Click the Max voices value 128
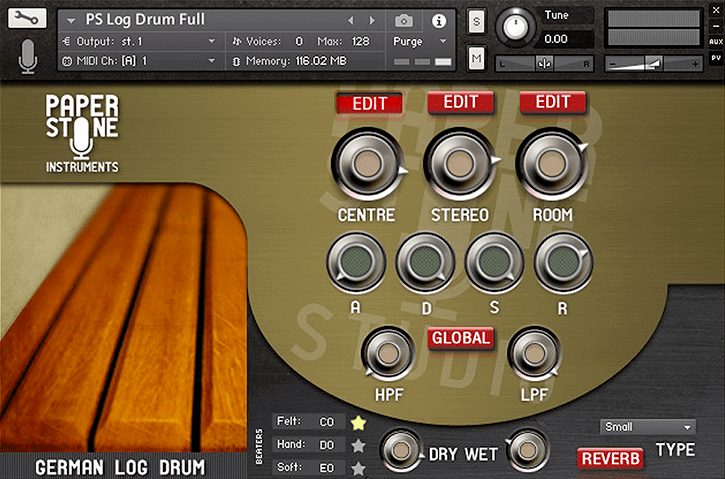This screenshot has height=479, width=725. (x=361, y=42)
